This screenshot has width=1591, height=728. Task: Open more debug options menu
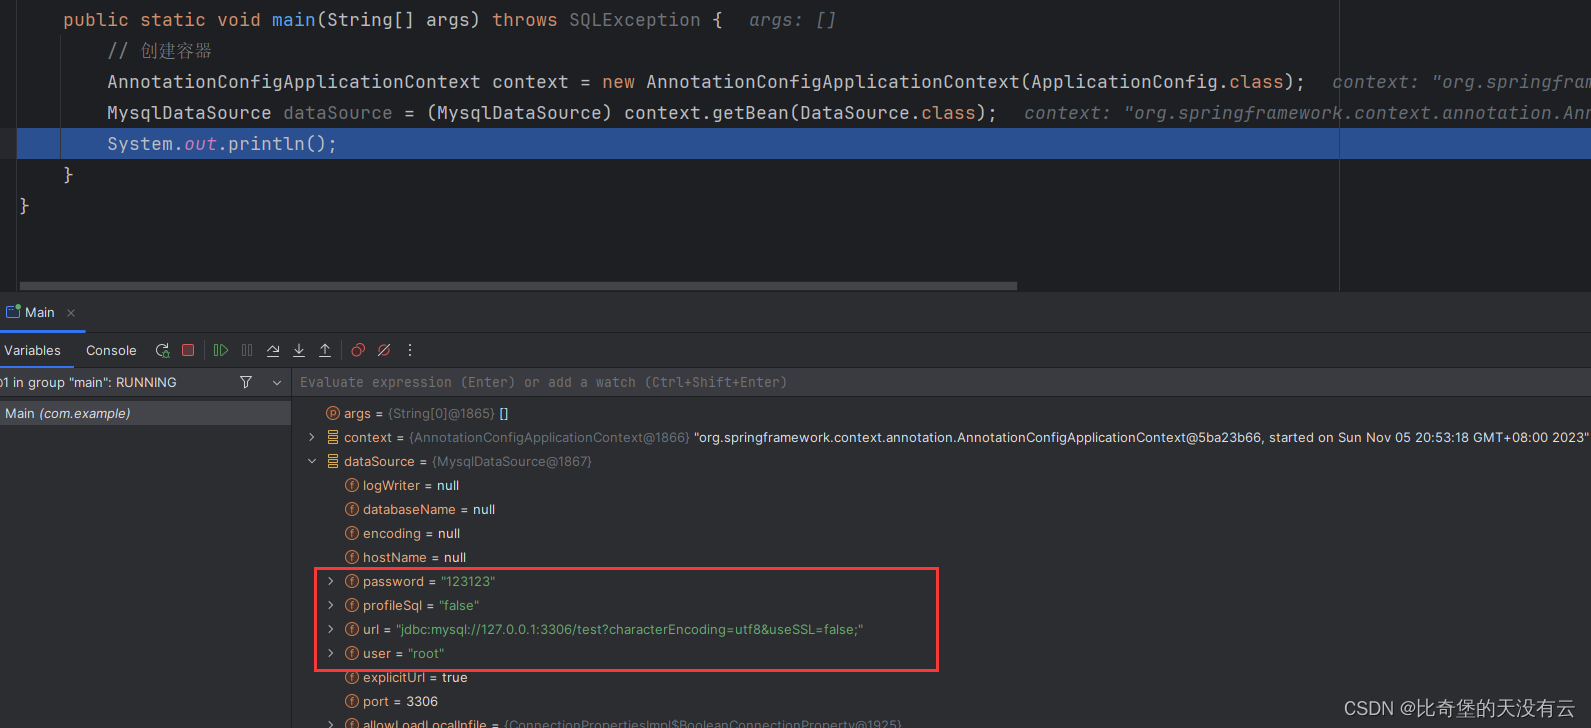pos(410,350)
